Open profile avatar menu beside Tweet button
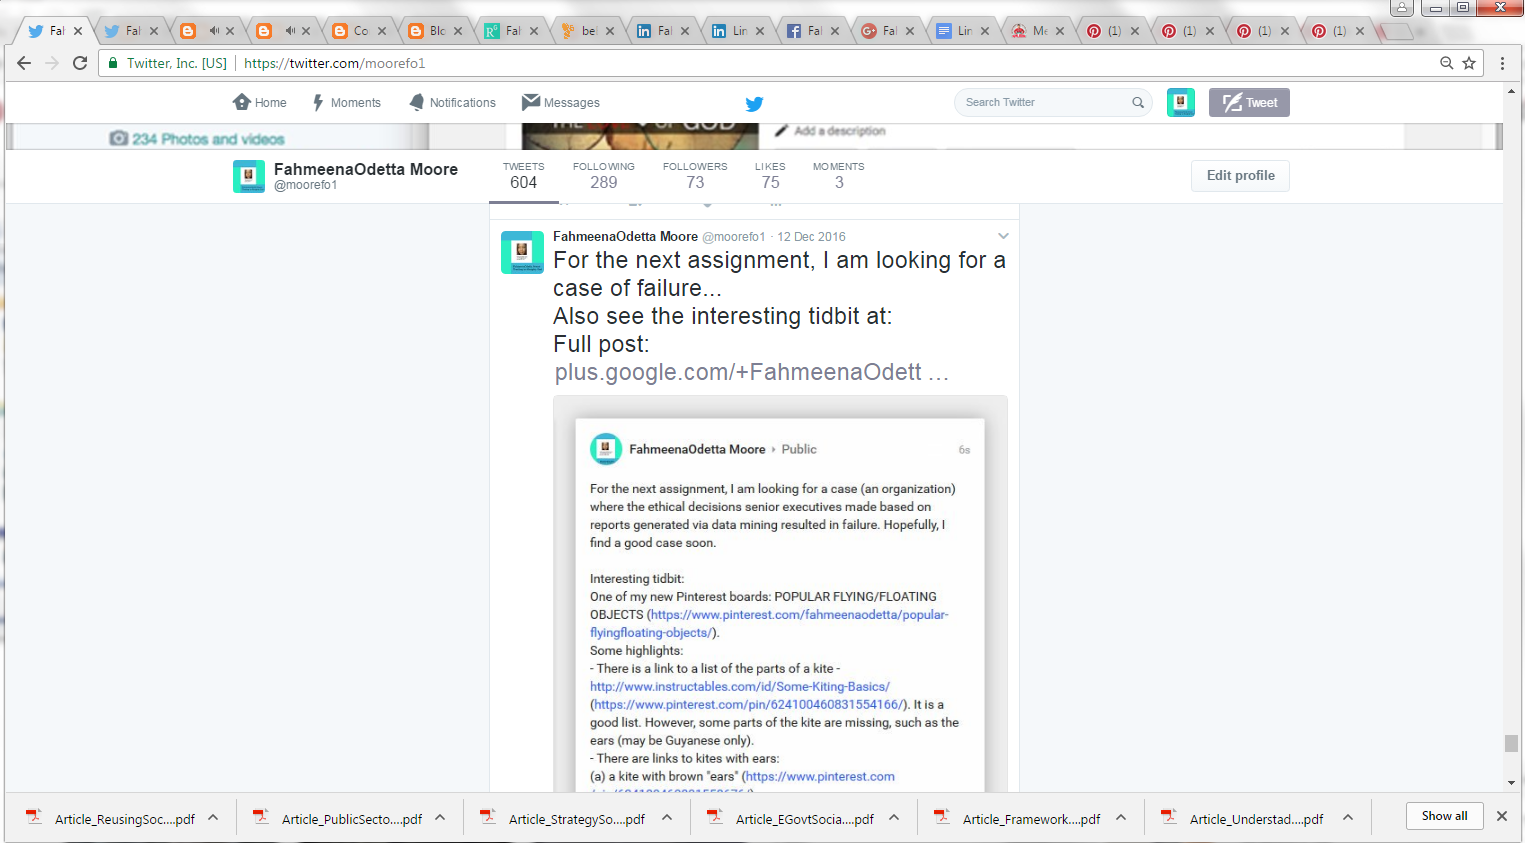The image size is (1525, 843). coord(1181,102)
